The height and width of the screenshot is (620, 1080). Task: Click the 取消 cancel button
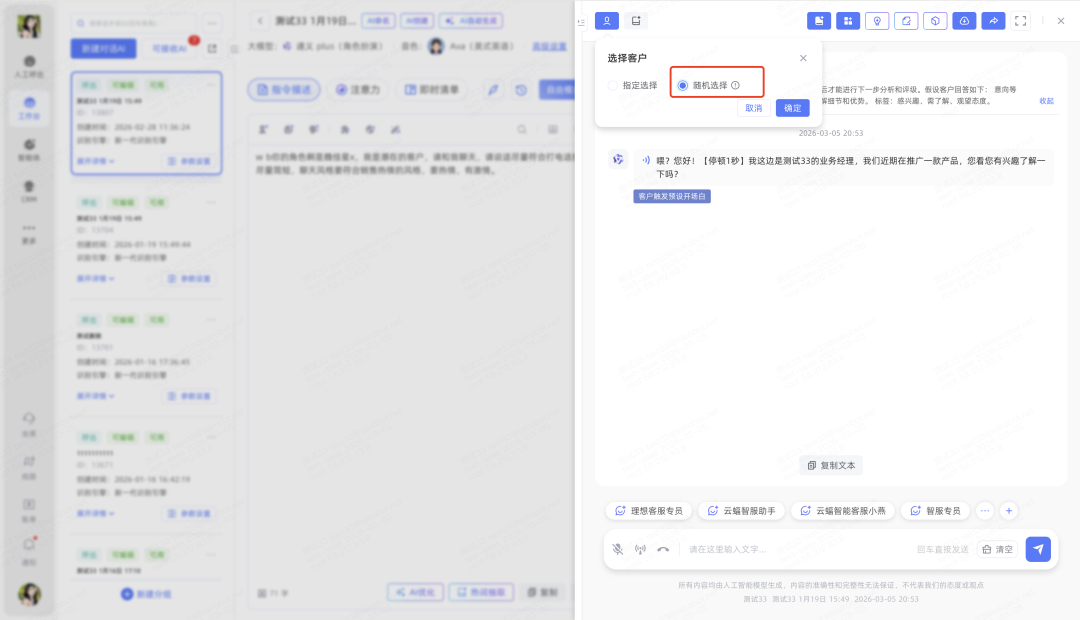tap(753, 108)
